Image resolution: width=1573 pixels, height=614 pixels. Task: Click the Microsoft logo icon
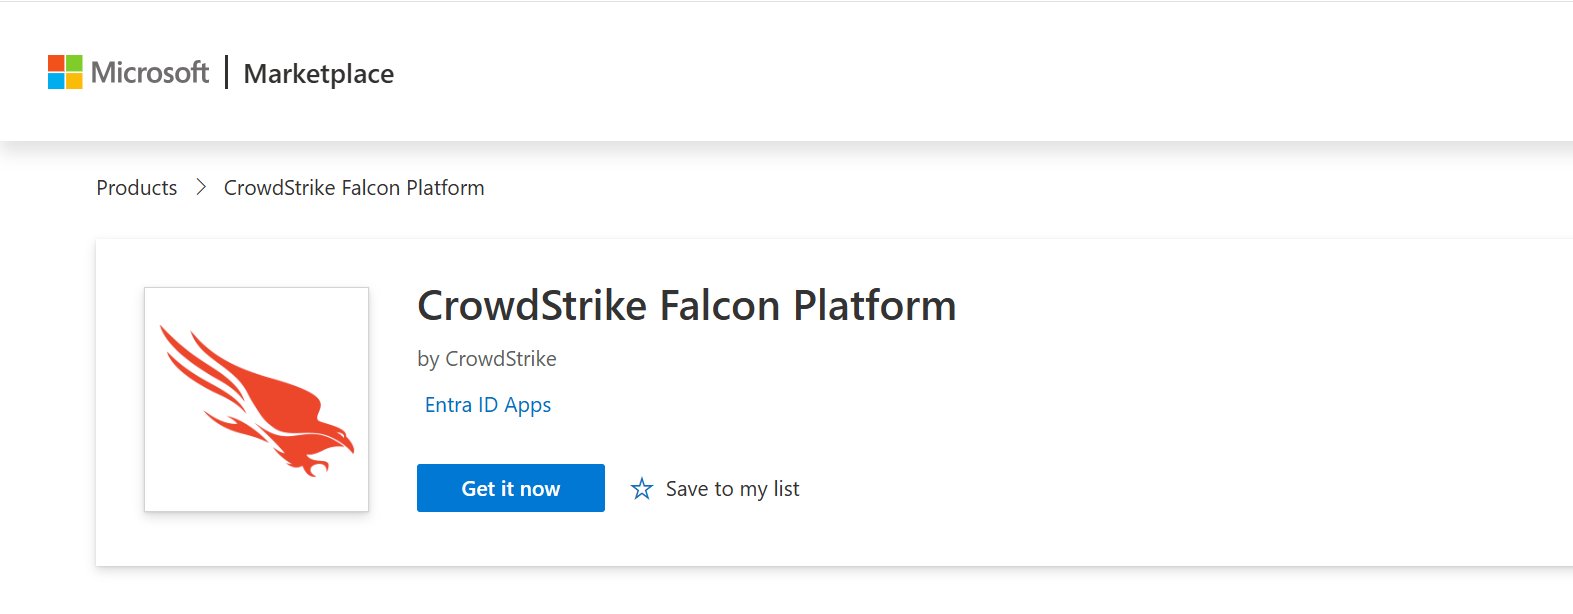[65, 72]
